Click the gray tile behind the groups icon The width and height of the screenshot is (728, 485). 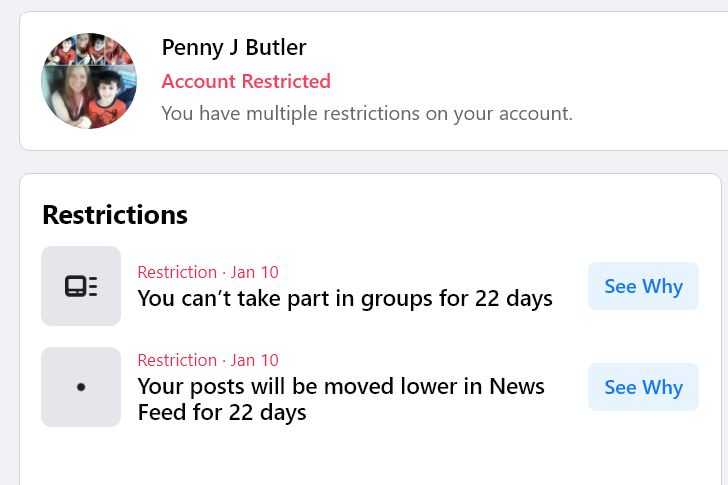pyautogui.click(x=81, y=286)
